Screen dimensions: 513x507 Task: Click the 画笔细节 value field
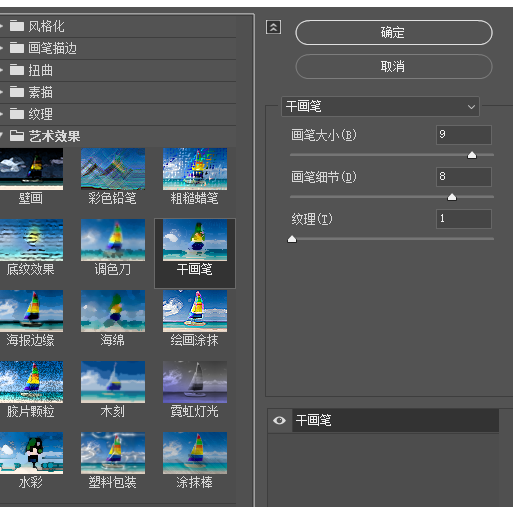464,177
